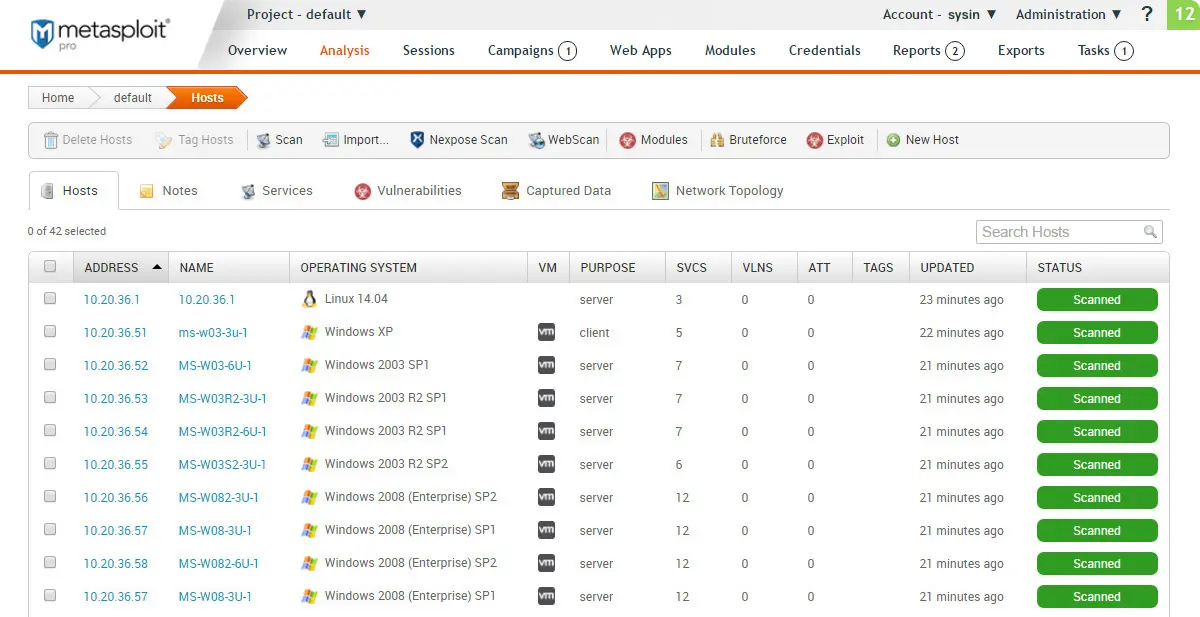This screenshot has height=617, width=1200.
Task: Click inside the Search Hosts field
Action: [1060, 231]
